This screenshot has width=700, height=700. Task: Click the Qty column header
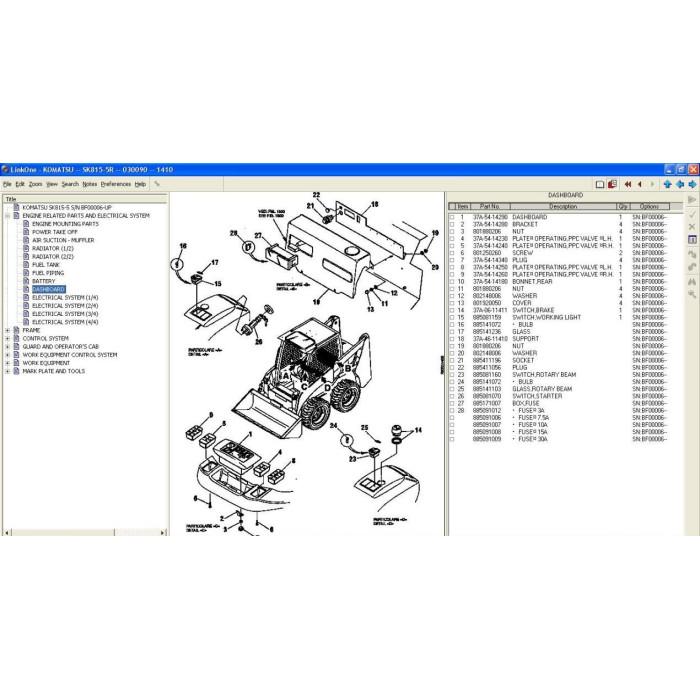click(623, 206)
